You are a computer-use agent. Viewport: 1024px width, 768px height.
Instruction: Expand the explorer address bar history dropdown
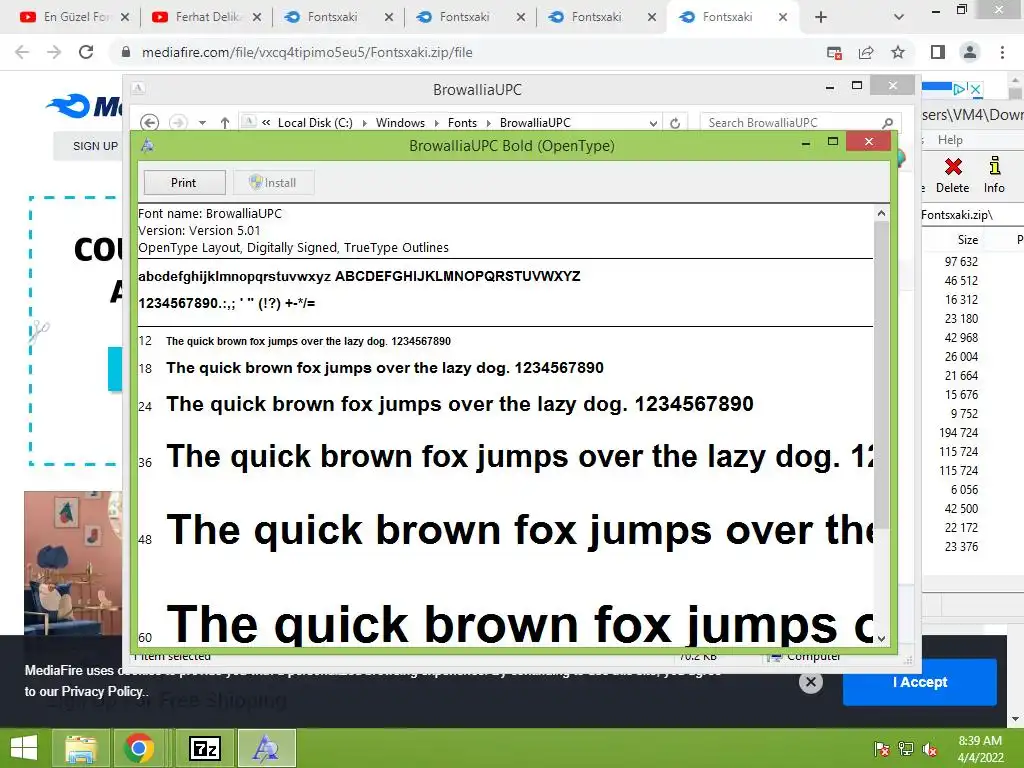point(652,123)
